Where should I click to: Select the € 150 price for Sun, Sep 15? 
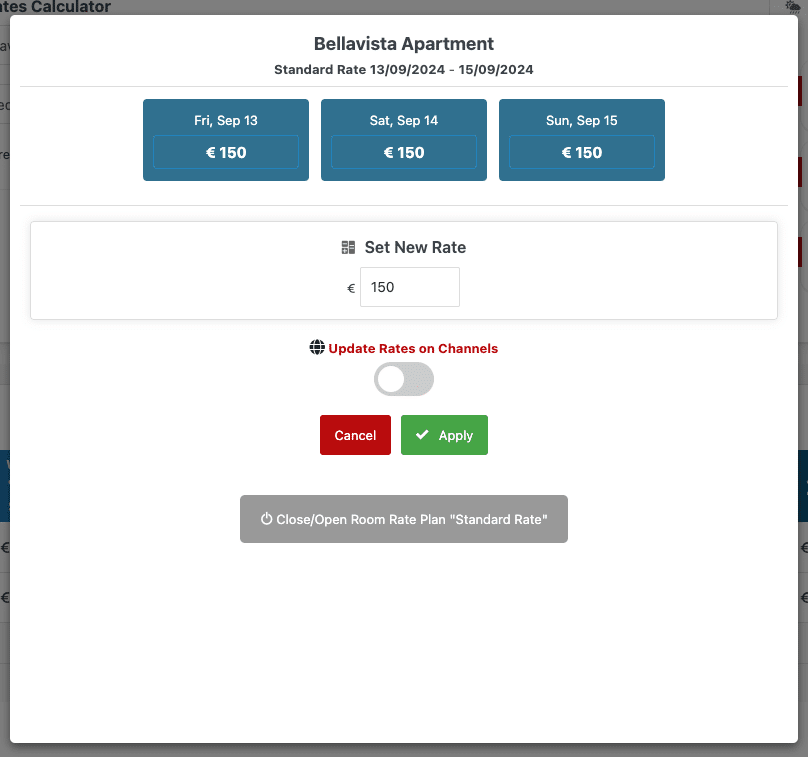[x=582, y=153]
